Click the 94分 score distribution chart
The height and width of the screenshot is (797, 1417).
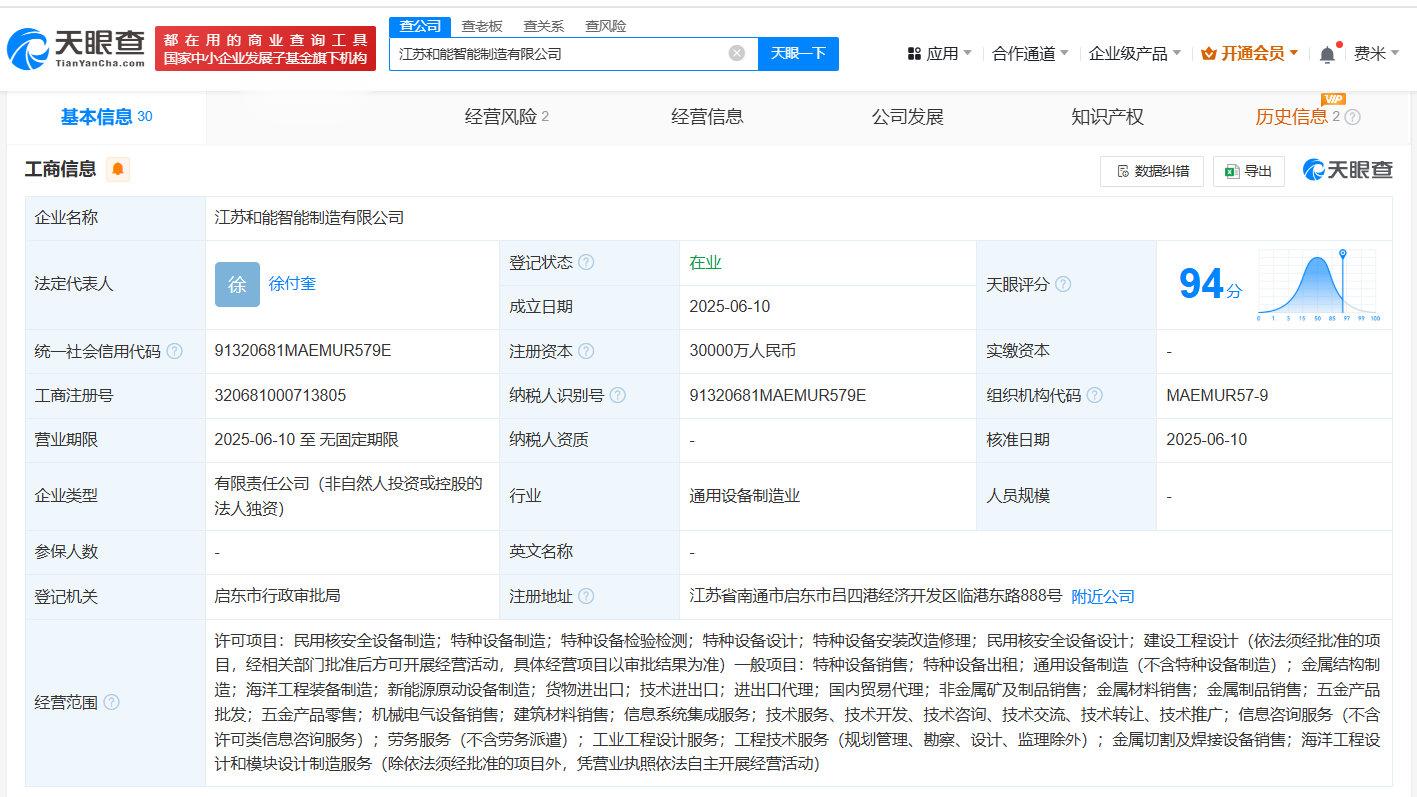(1318, 284)
